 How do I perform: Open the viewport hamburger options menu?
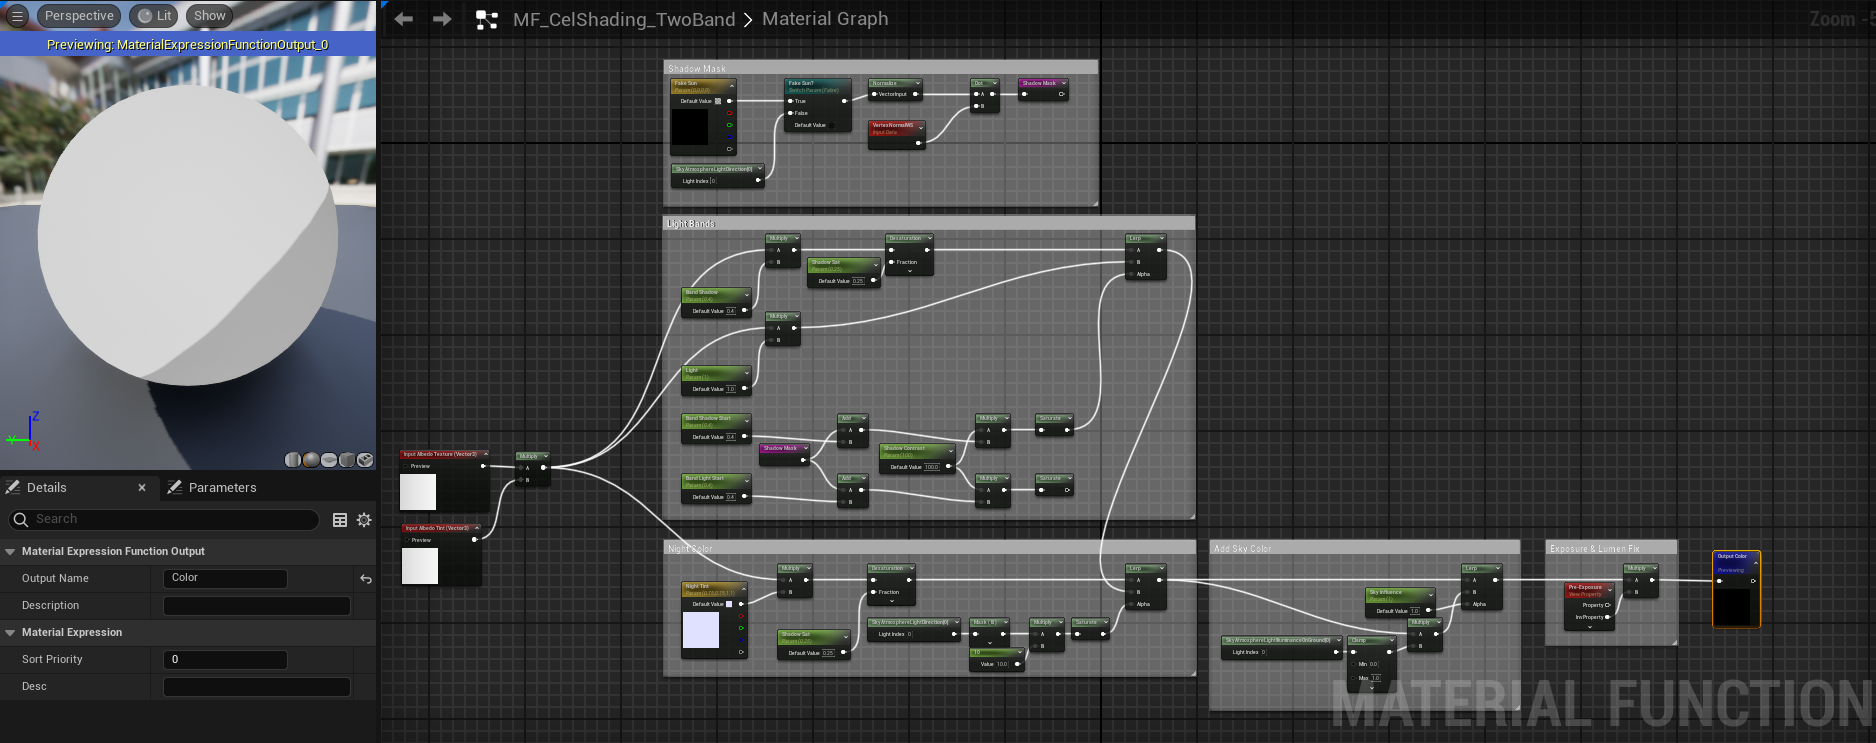tap(17, 16)
